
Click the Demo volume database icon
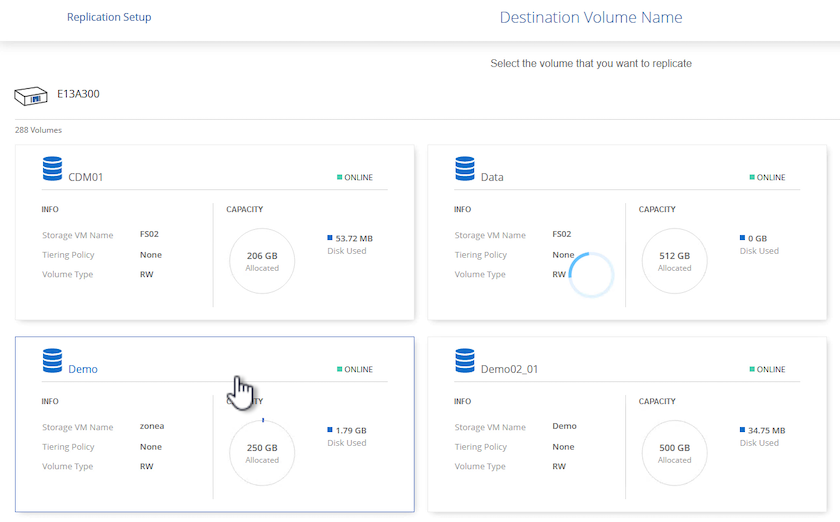click(52, 361)
